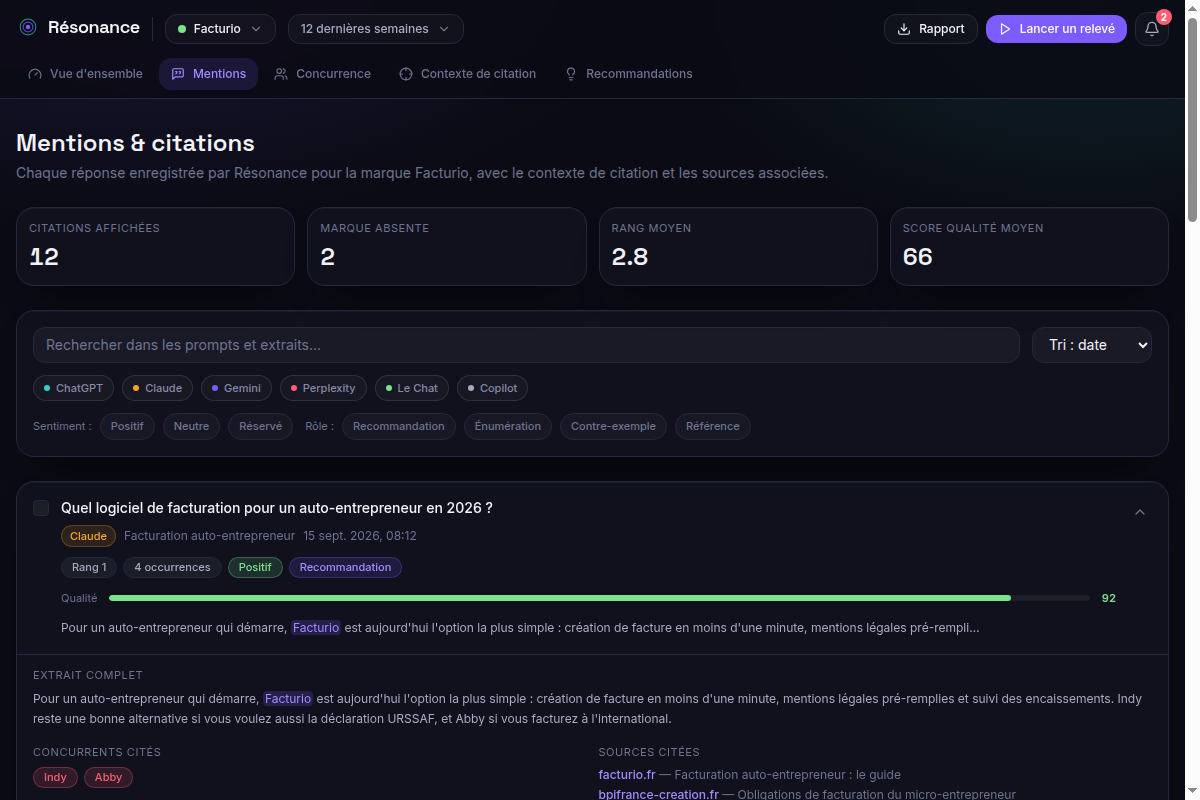Click the Résonance logo icon
The width and height of the screenshot is (1200, 800).
click(x=28, y=28)
